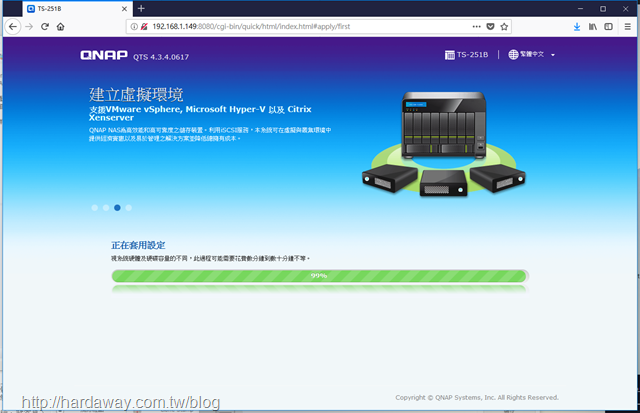The width and height of the screenshot is (640, 413).
Task: Click the insecure connection lock icon
Action: coord(144,27)
